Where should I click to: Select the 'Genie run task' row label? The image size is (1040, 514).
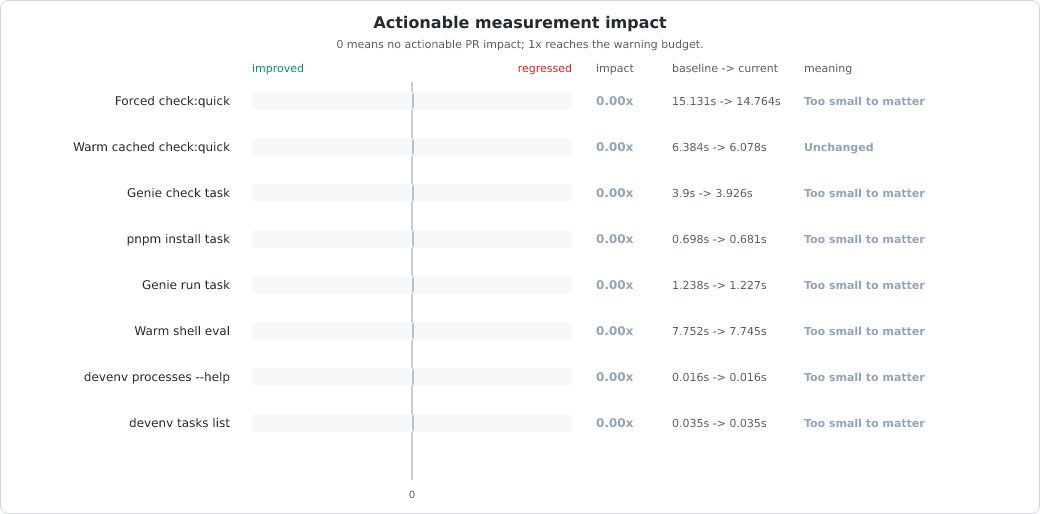click(x=186, y=285)
